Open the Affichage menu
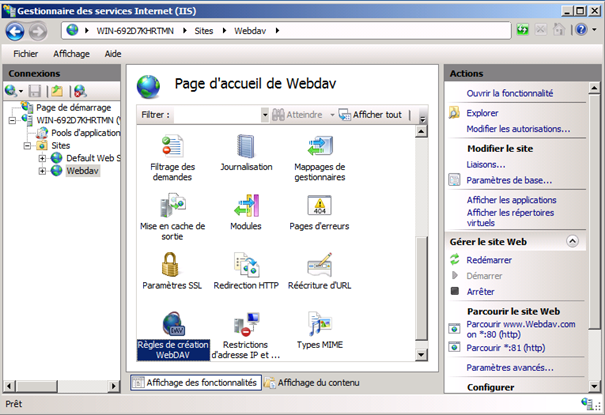This screenshot has width=605, height=415. tap(71, 54)
